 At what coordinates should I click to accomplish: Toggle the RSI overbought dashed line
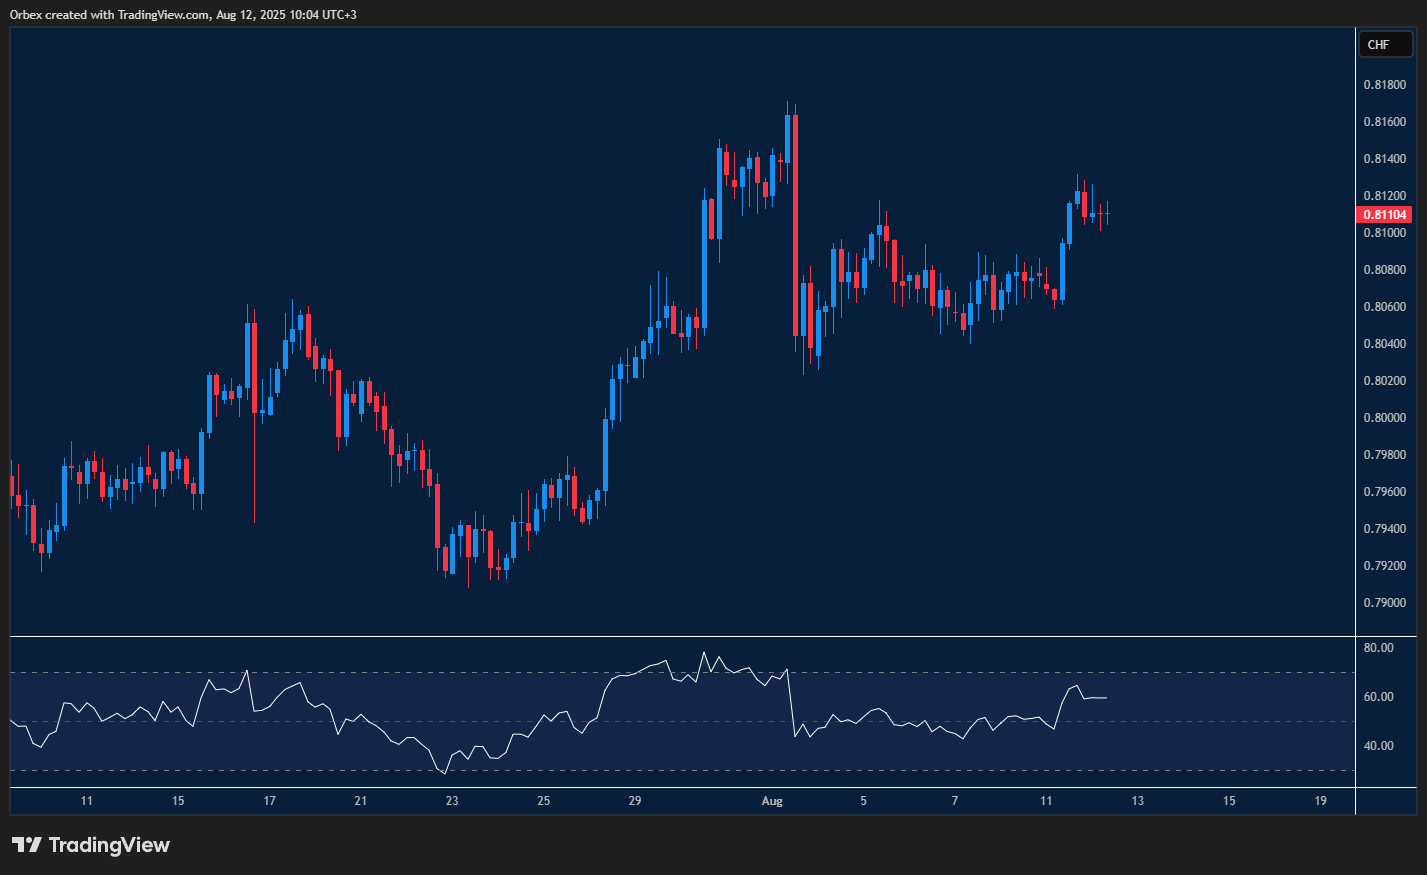click(600, 672)
